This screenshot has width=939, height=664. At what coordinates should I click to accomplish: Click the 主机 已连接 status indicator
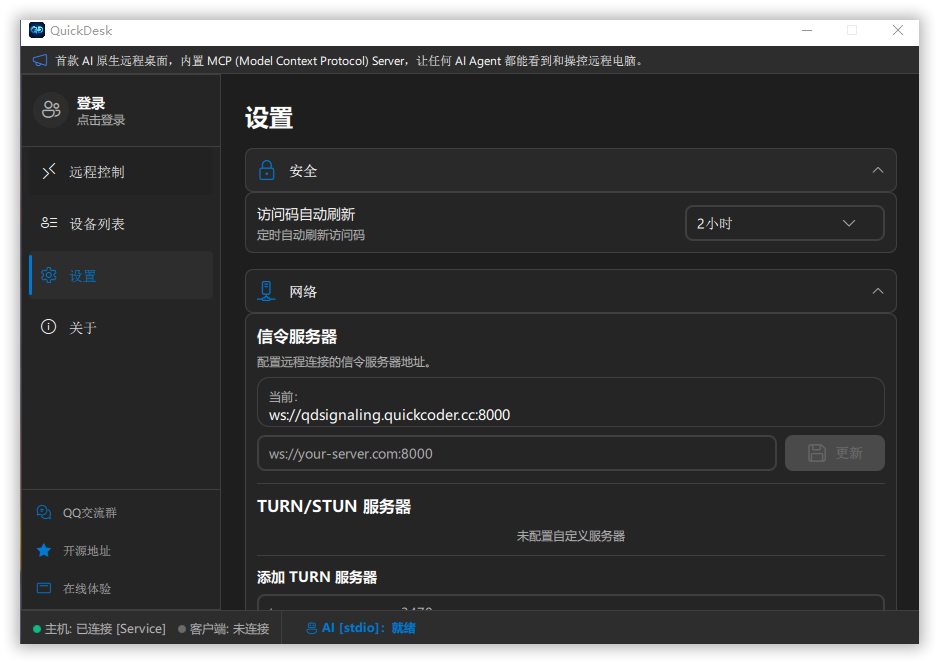pos(99,629)
